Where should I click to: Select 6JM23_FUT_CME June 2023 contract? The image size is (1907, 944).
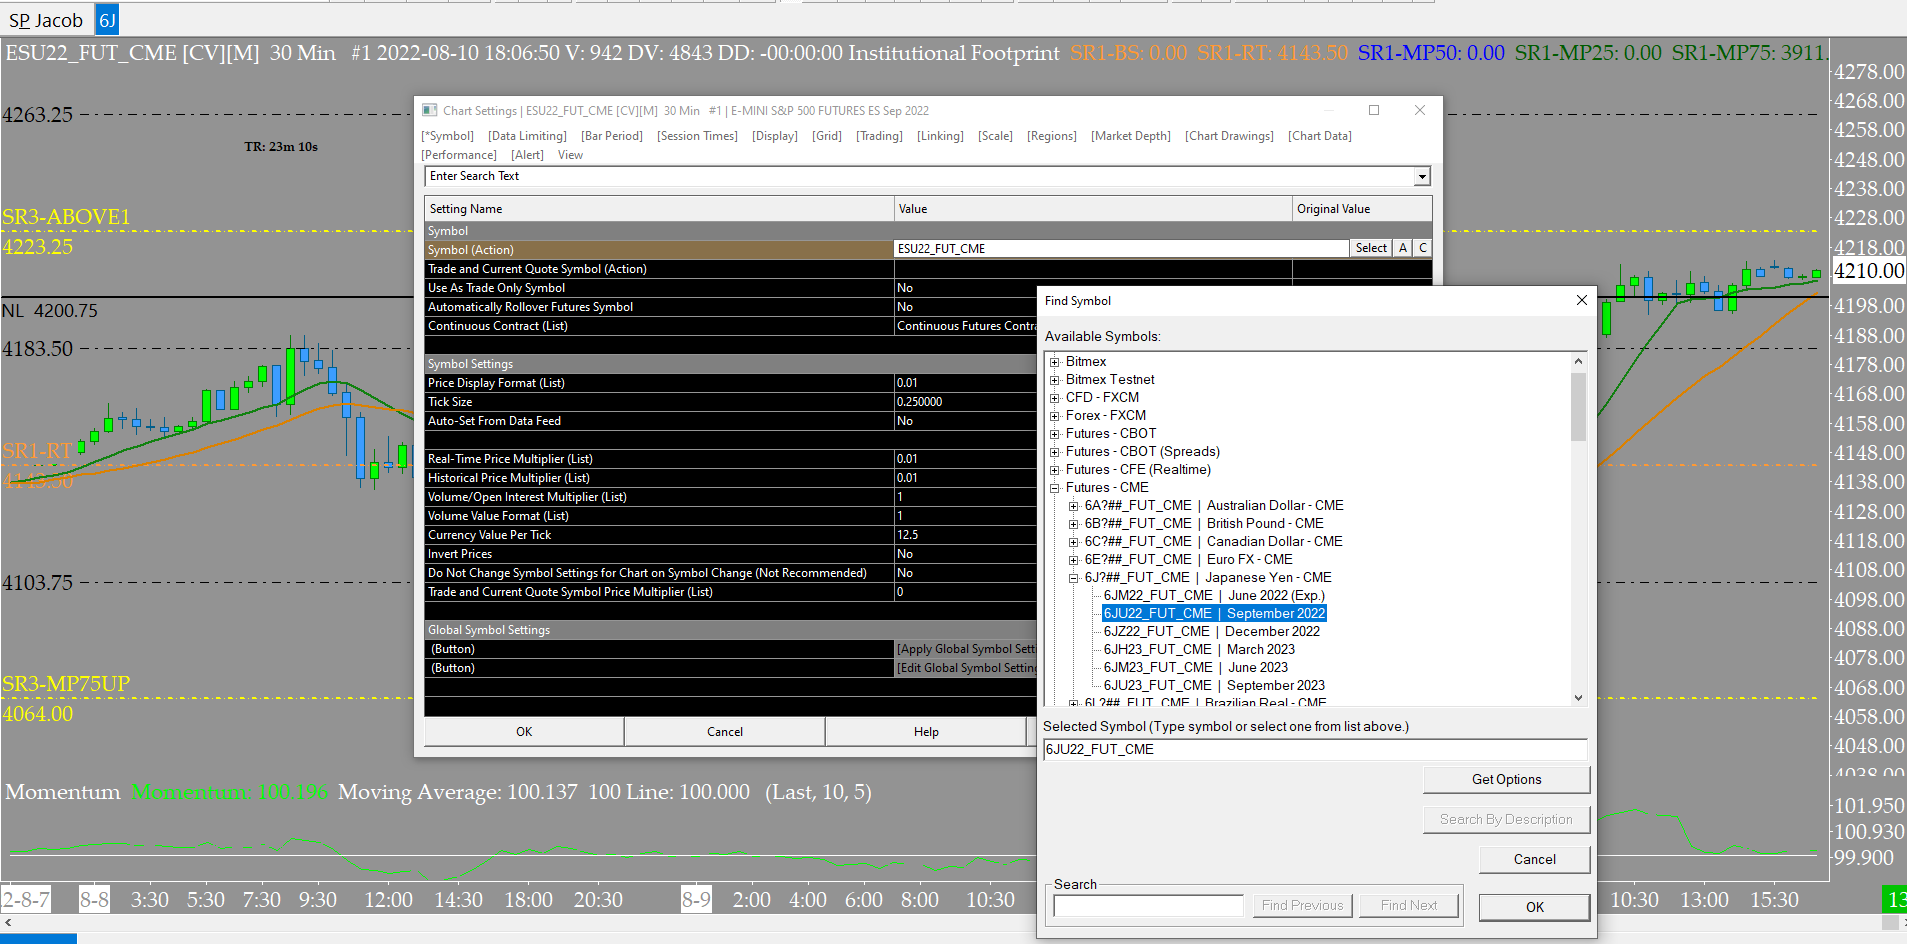pyautogui.click(x=1195, y=668)
